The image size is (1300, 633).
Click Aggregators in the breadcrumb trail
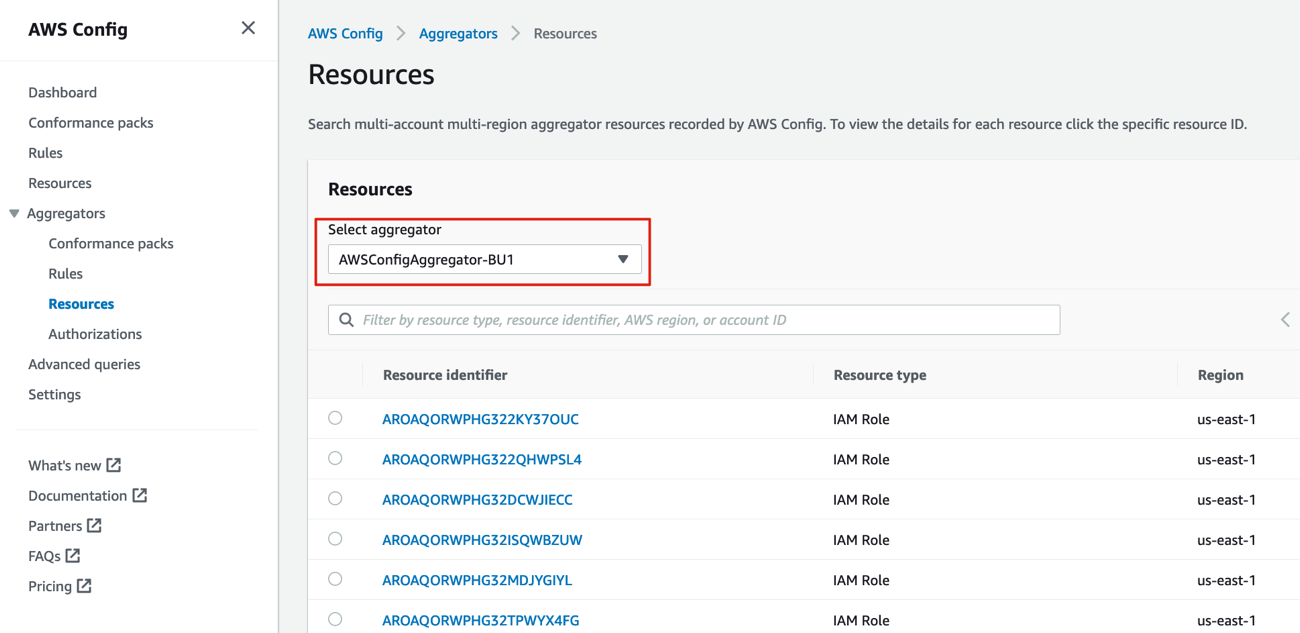(x=458, y=33)
